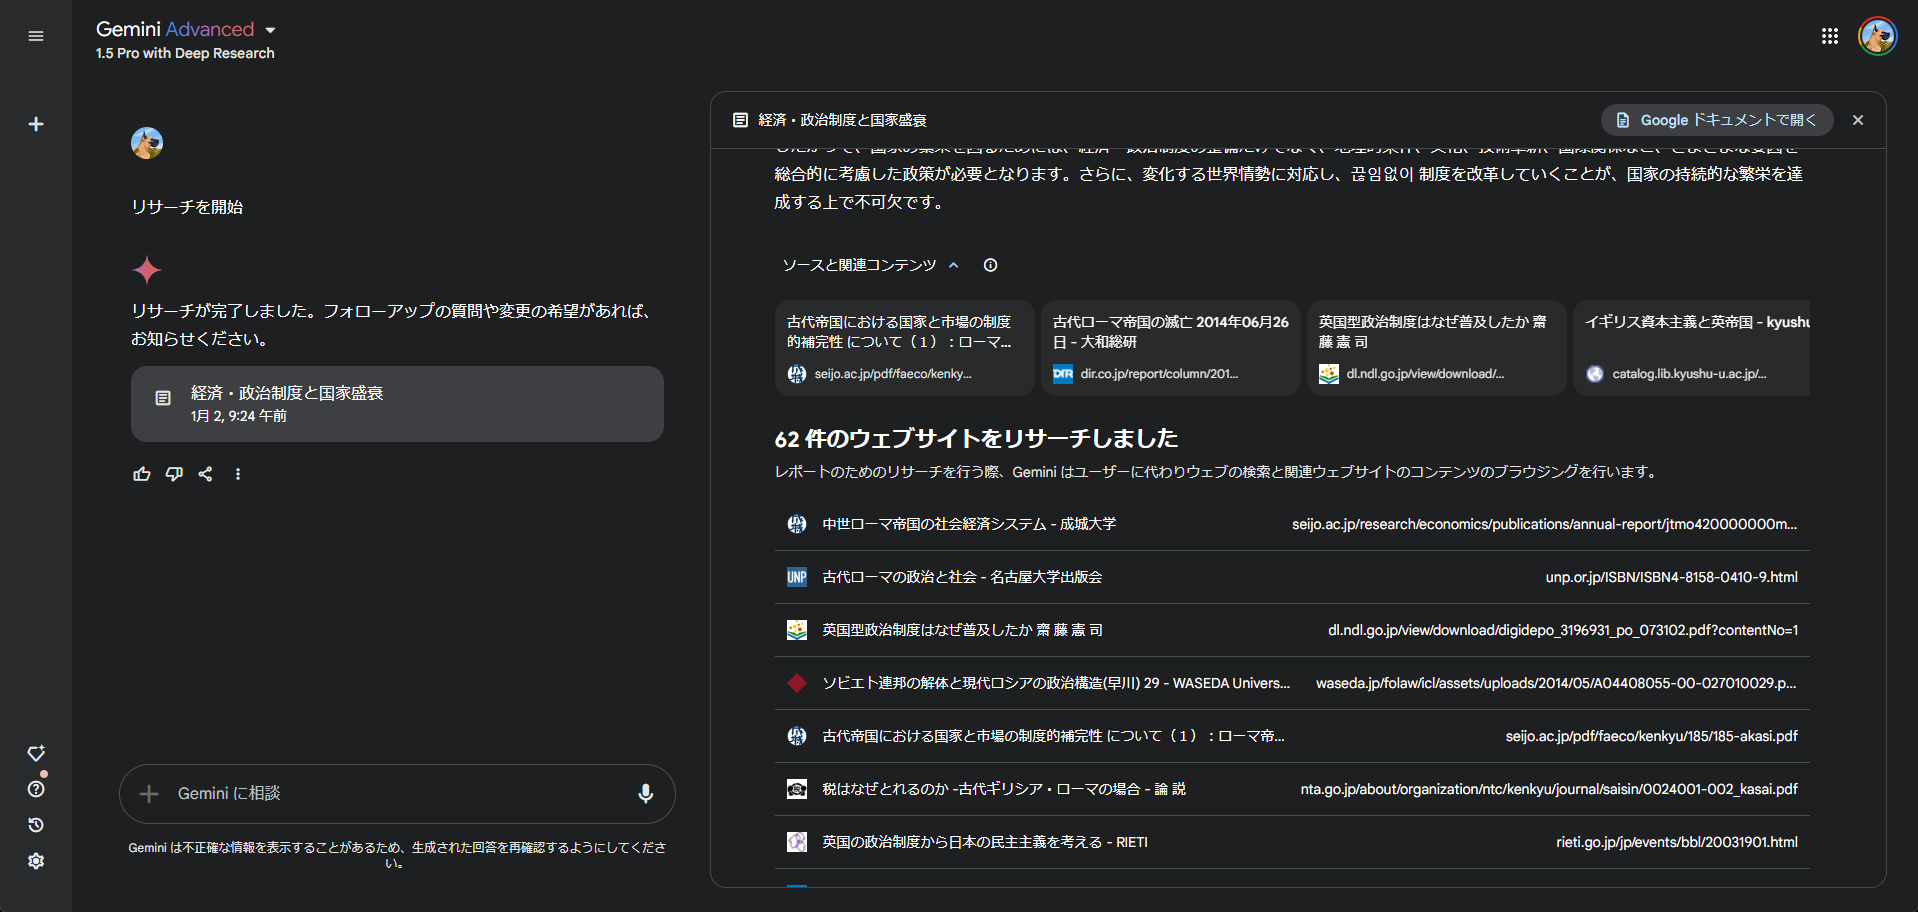Open the Google apps grid
This screenshot has width=1918, height=912.
click(1830, 36)
